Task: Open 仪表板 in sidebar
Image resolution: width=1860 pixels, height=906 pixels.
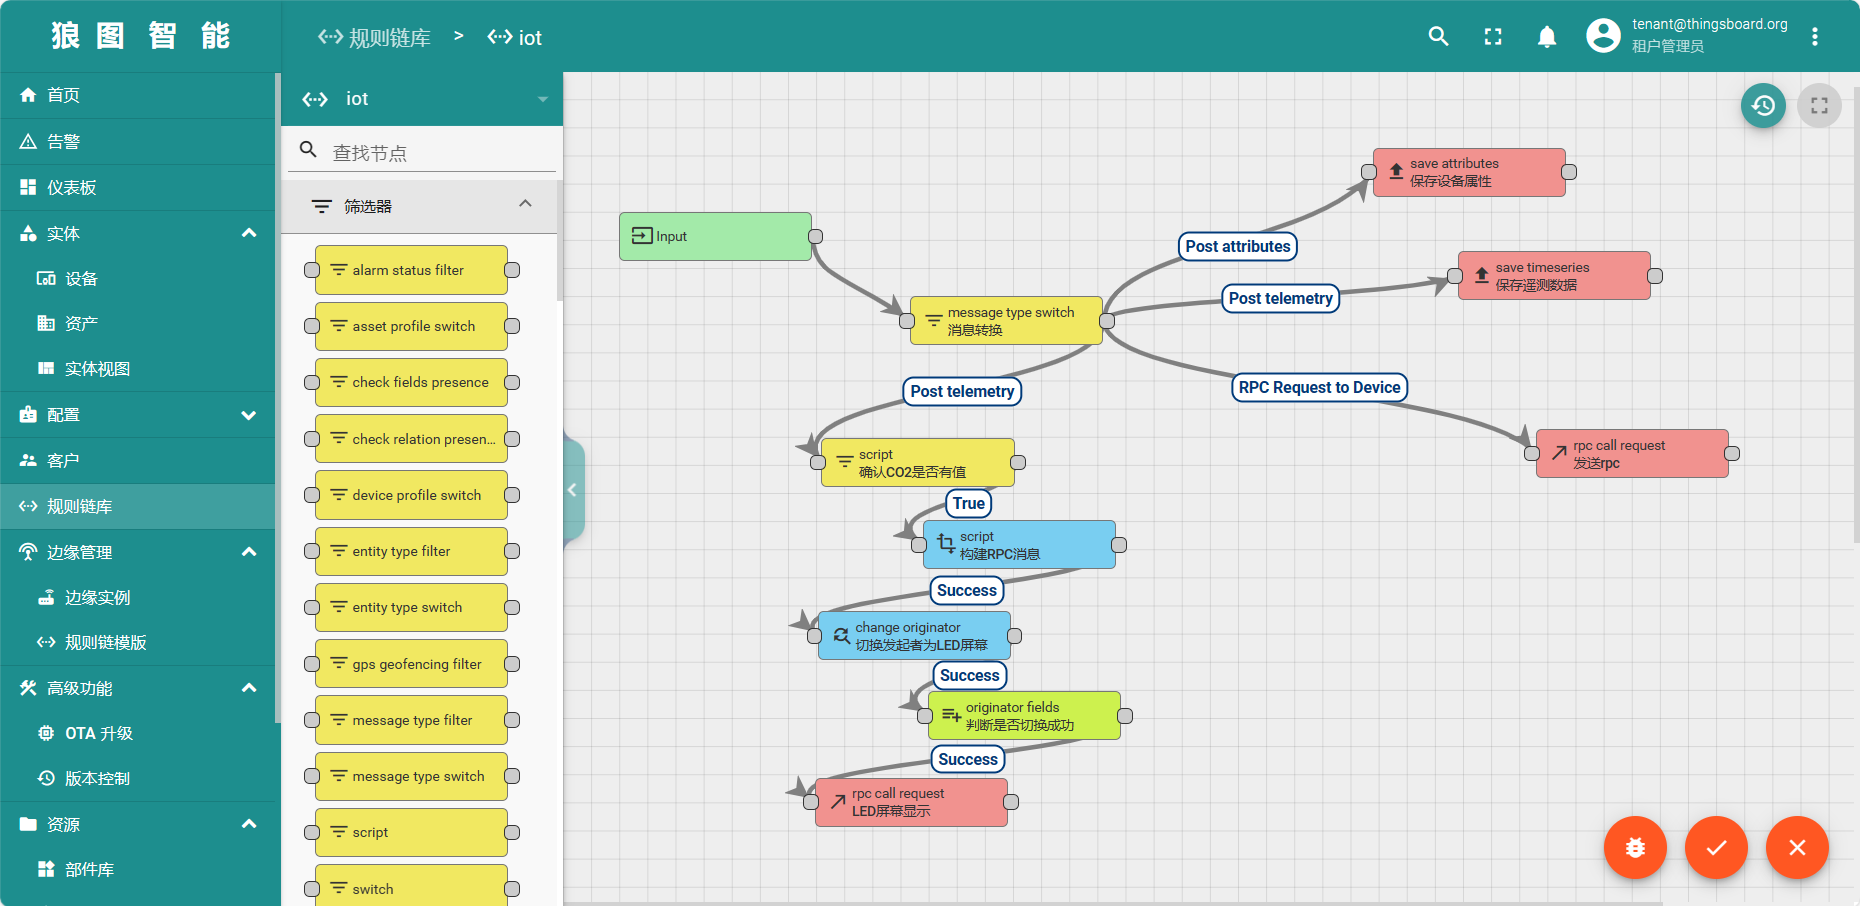Action: (138, 188)
